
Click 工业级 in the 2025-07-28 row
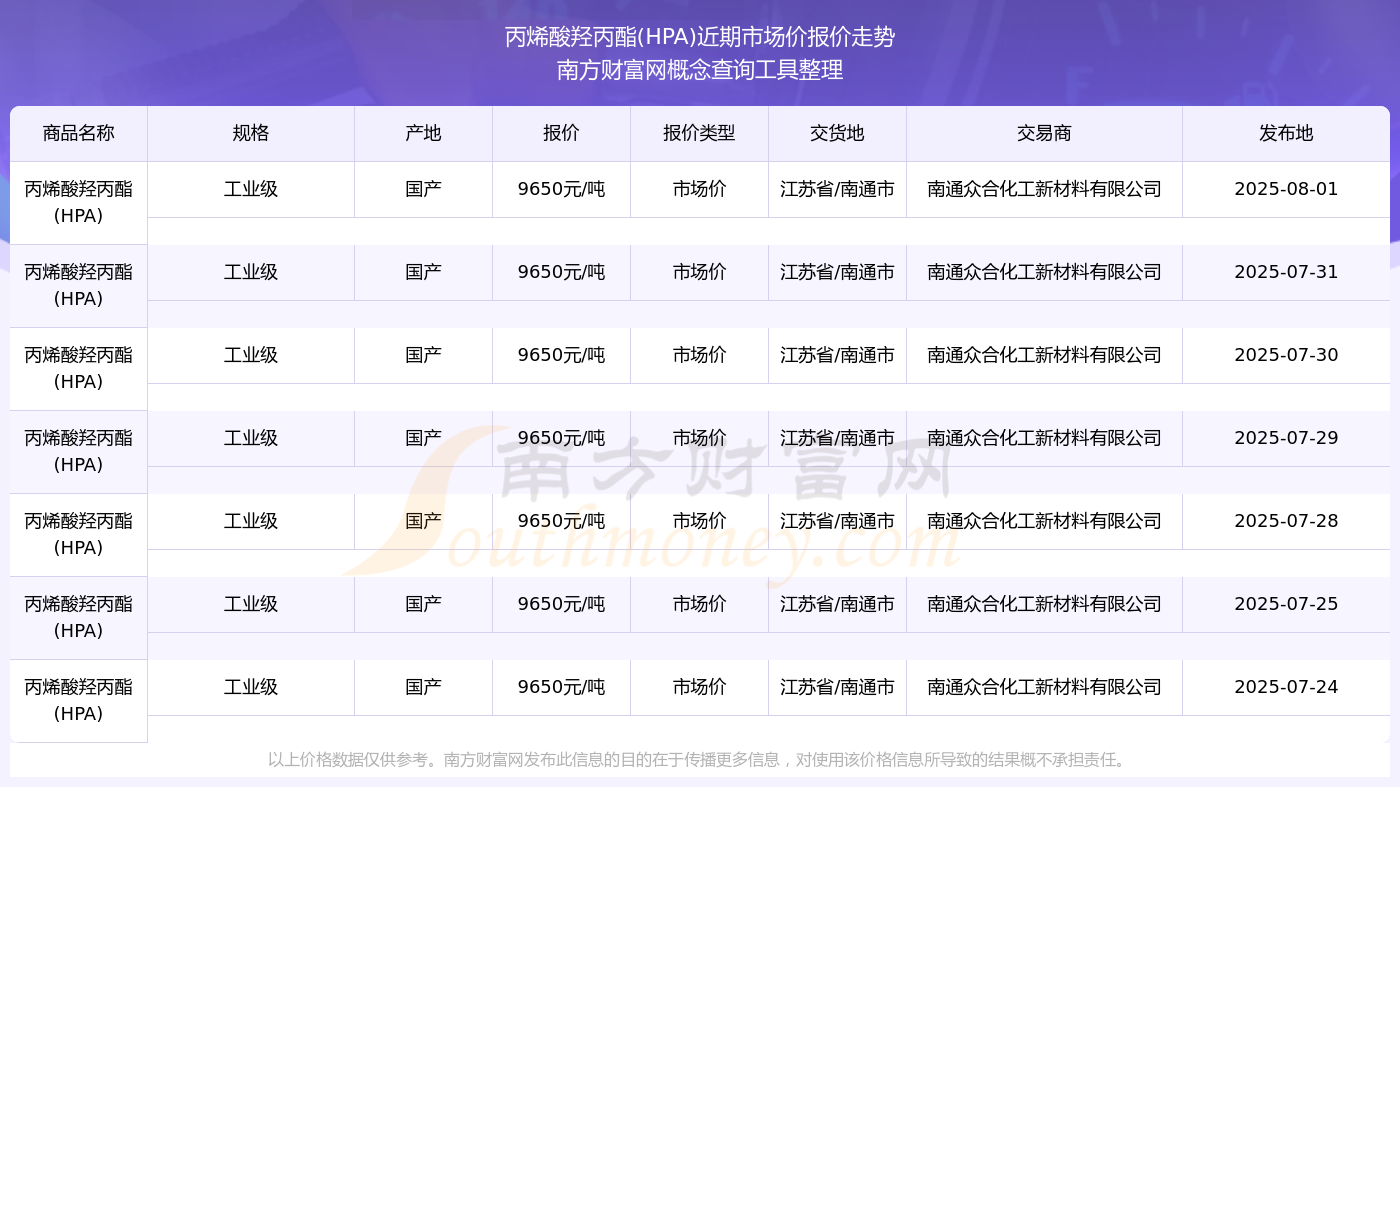coord(251,521)
